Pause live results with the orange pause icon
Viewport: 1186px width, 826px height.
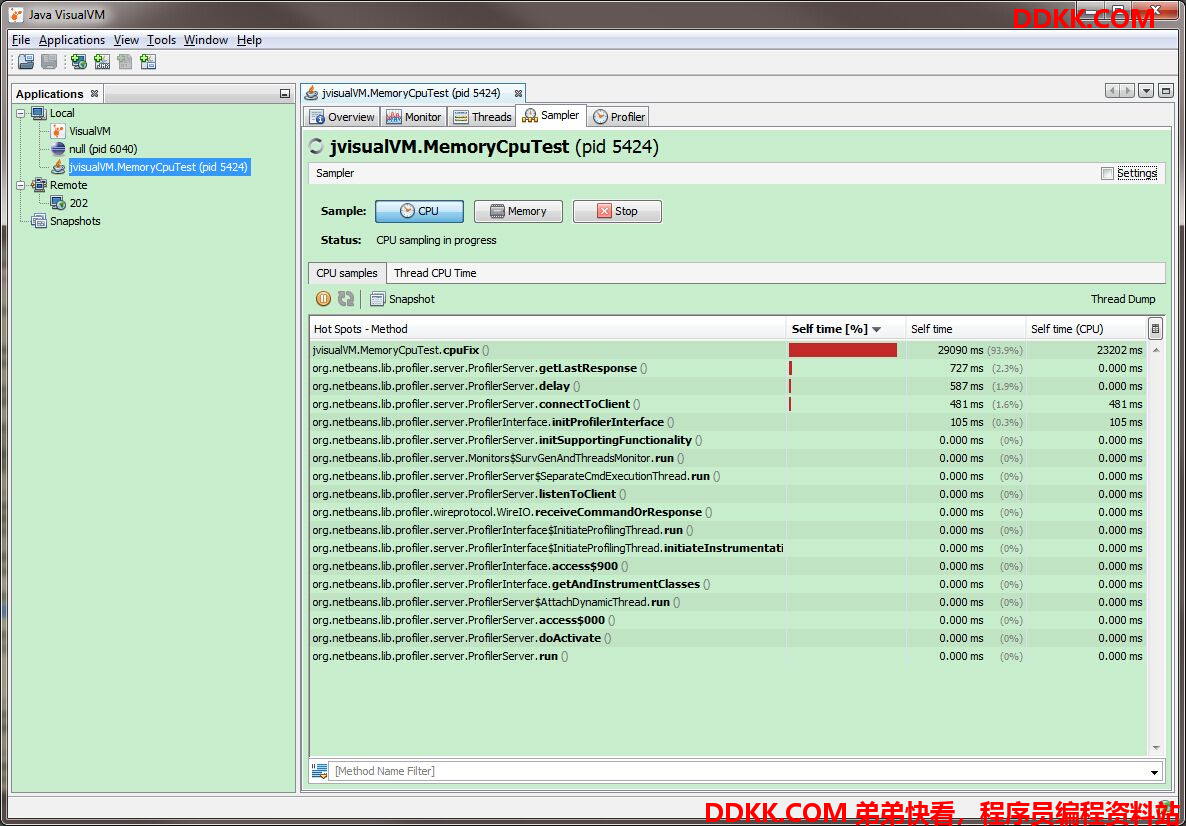(x=324, y=299)
